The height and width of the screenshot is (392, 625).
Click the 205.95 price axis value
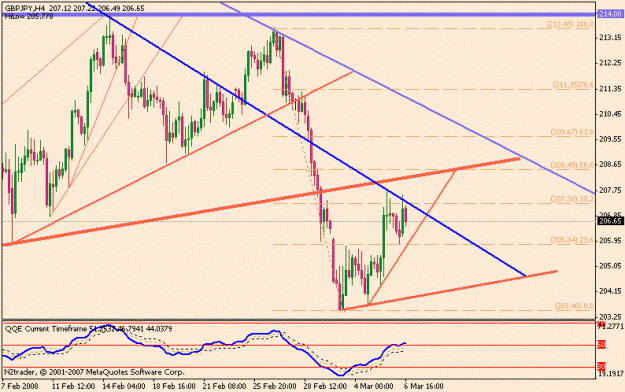click(610, 240)
